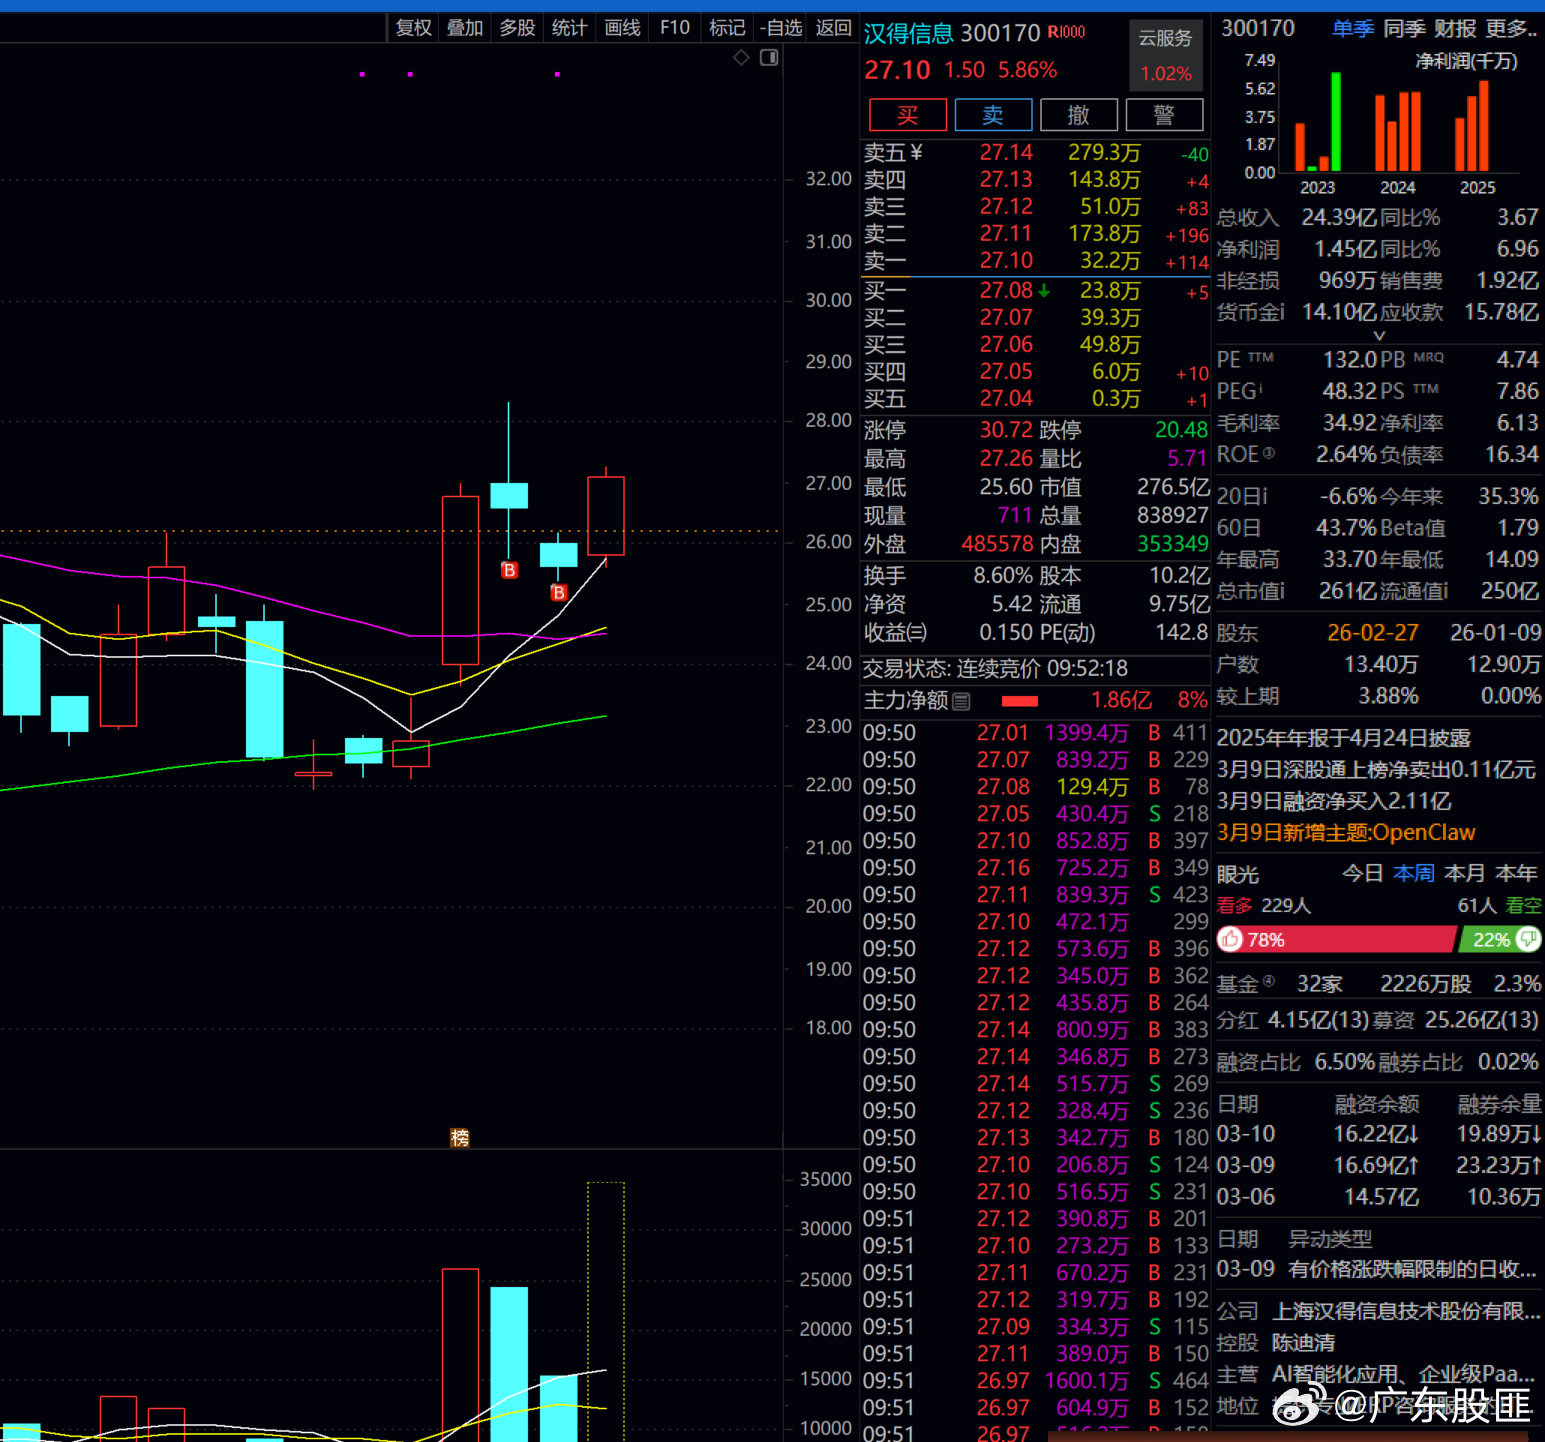Click the 榜 marker on the chart
Image resolution: width=1545 pixels, height=1442 pixels.
[x=459, y=1137]
